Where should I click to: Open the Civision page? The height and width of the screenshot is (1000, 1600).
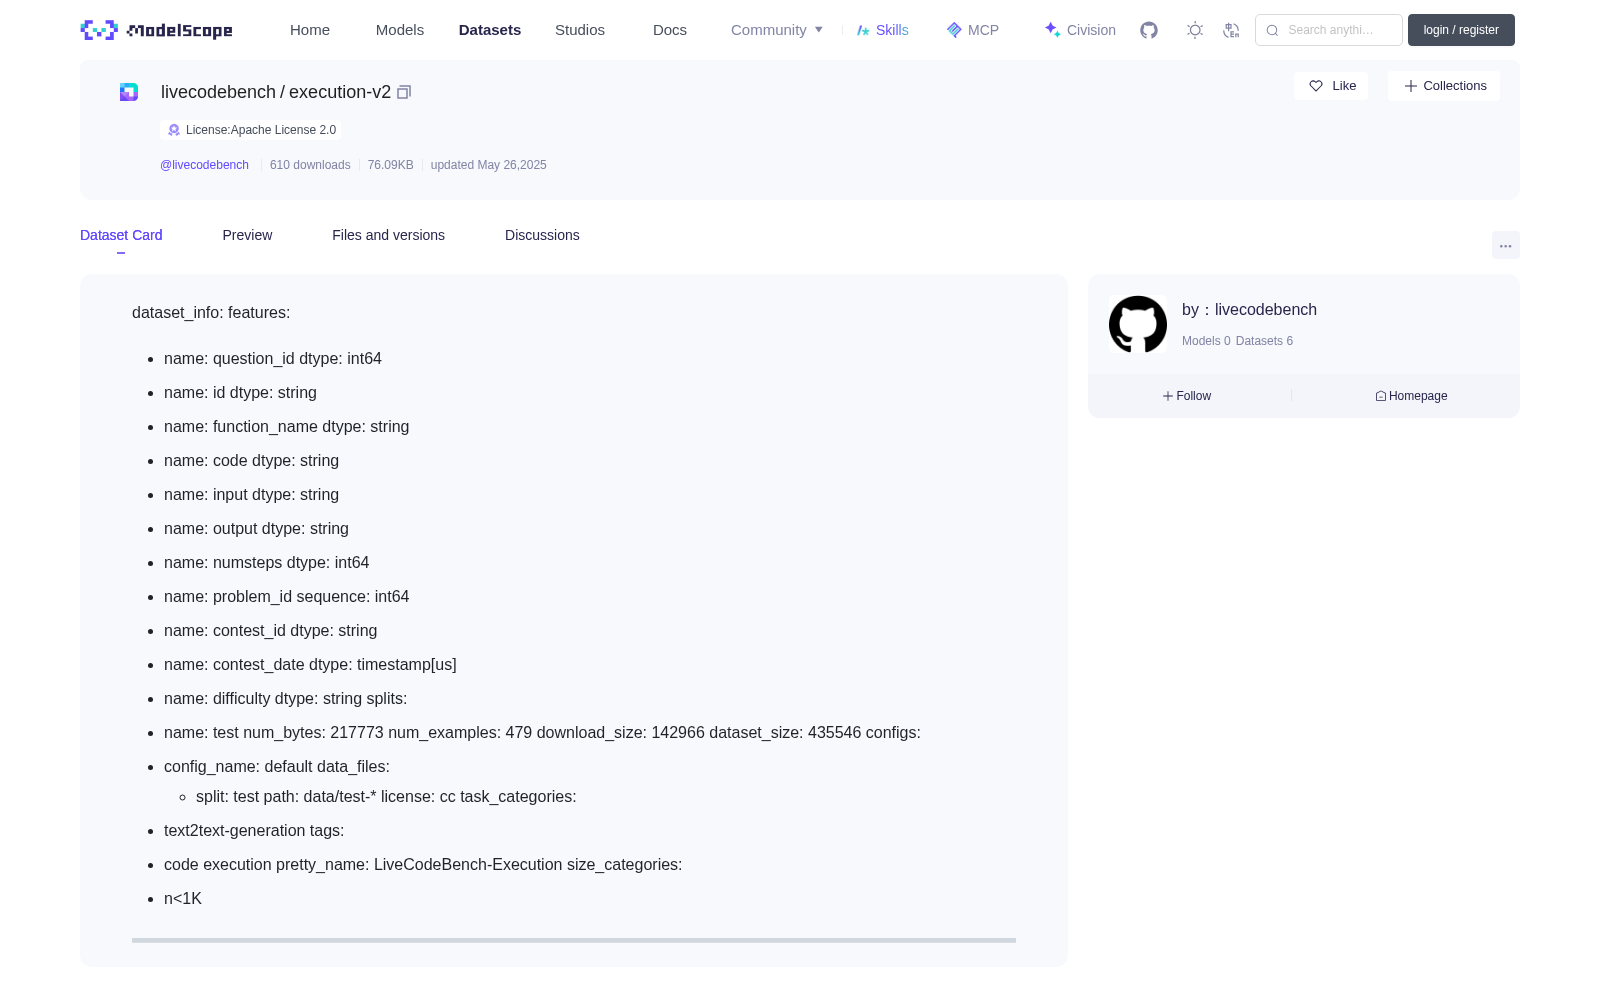coord(1080,30)
